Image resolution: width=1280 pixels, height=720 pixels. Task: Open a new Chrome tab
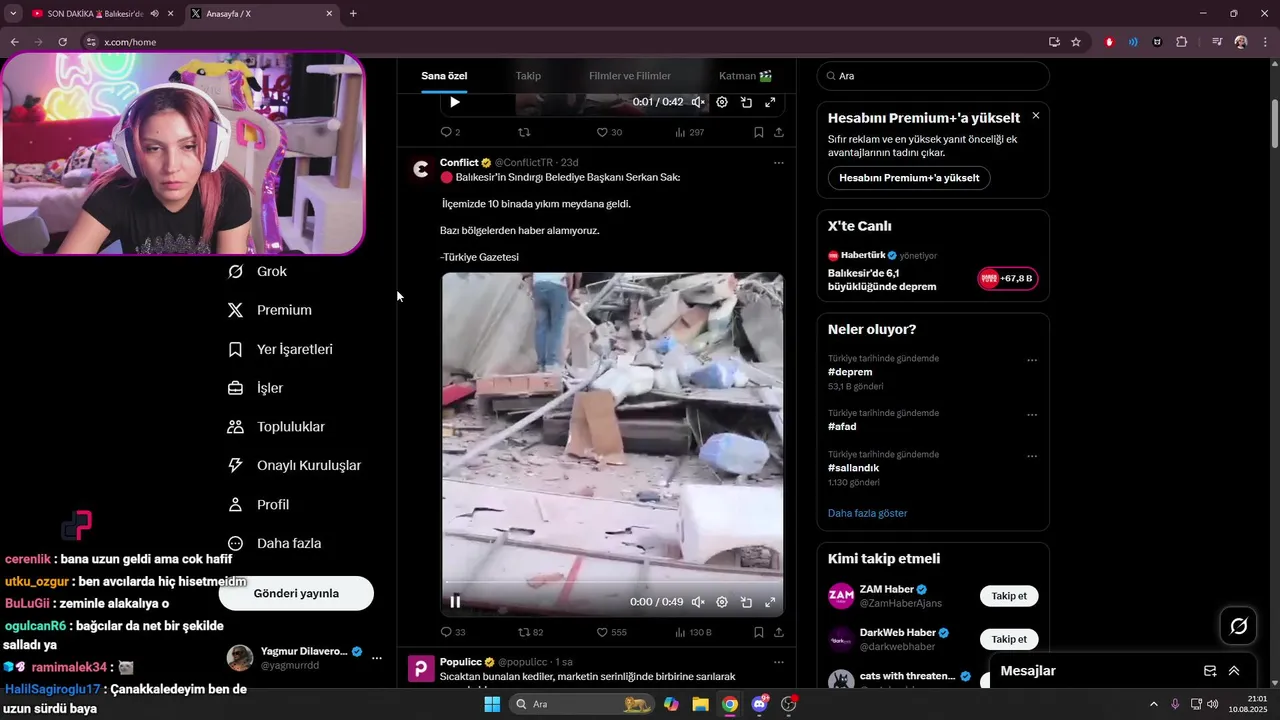coord(353,14)
